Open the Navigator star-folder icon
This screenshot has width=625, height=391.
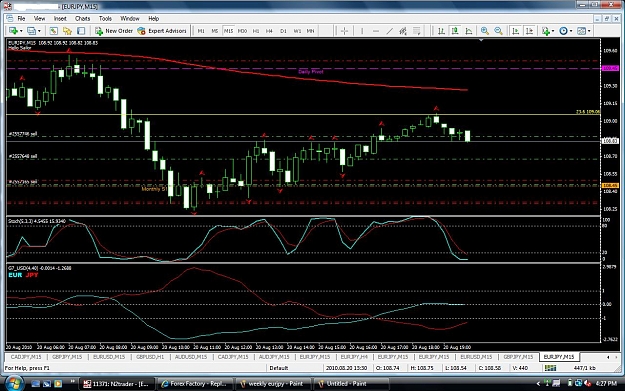pos(67,31)
